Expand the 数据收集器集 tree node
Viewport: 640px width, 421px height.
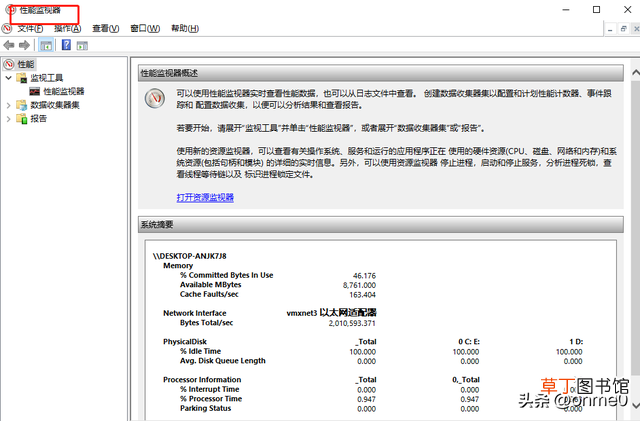(9, 105)
